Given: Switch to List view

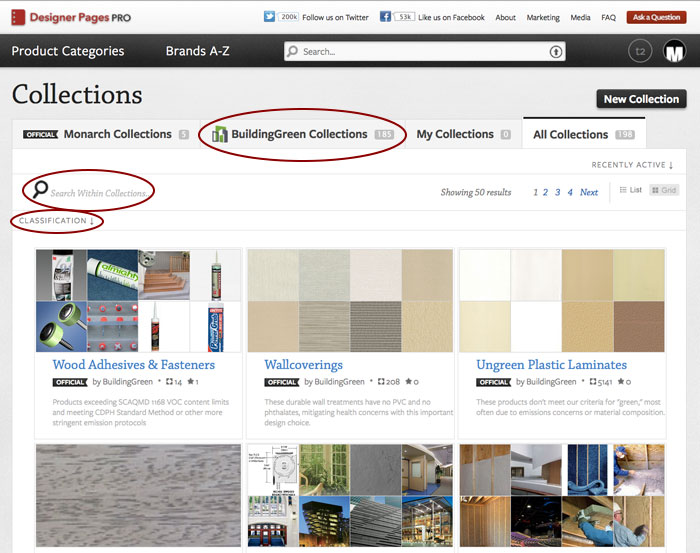Looking at the screenshot, I should (x=630, y=190).
